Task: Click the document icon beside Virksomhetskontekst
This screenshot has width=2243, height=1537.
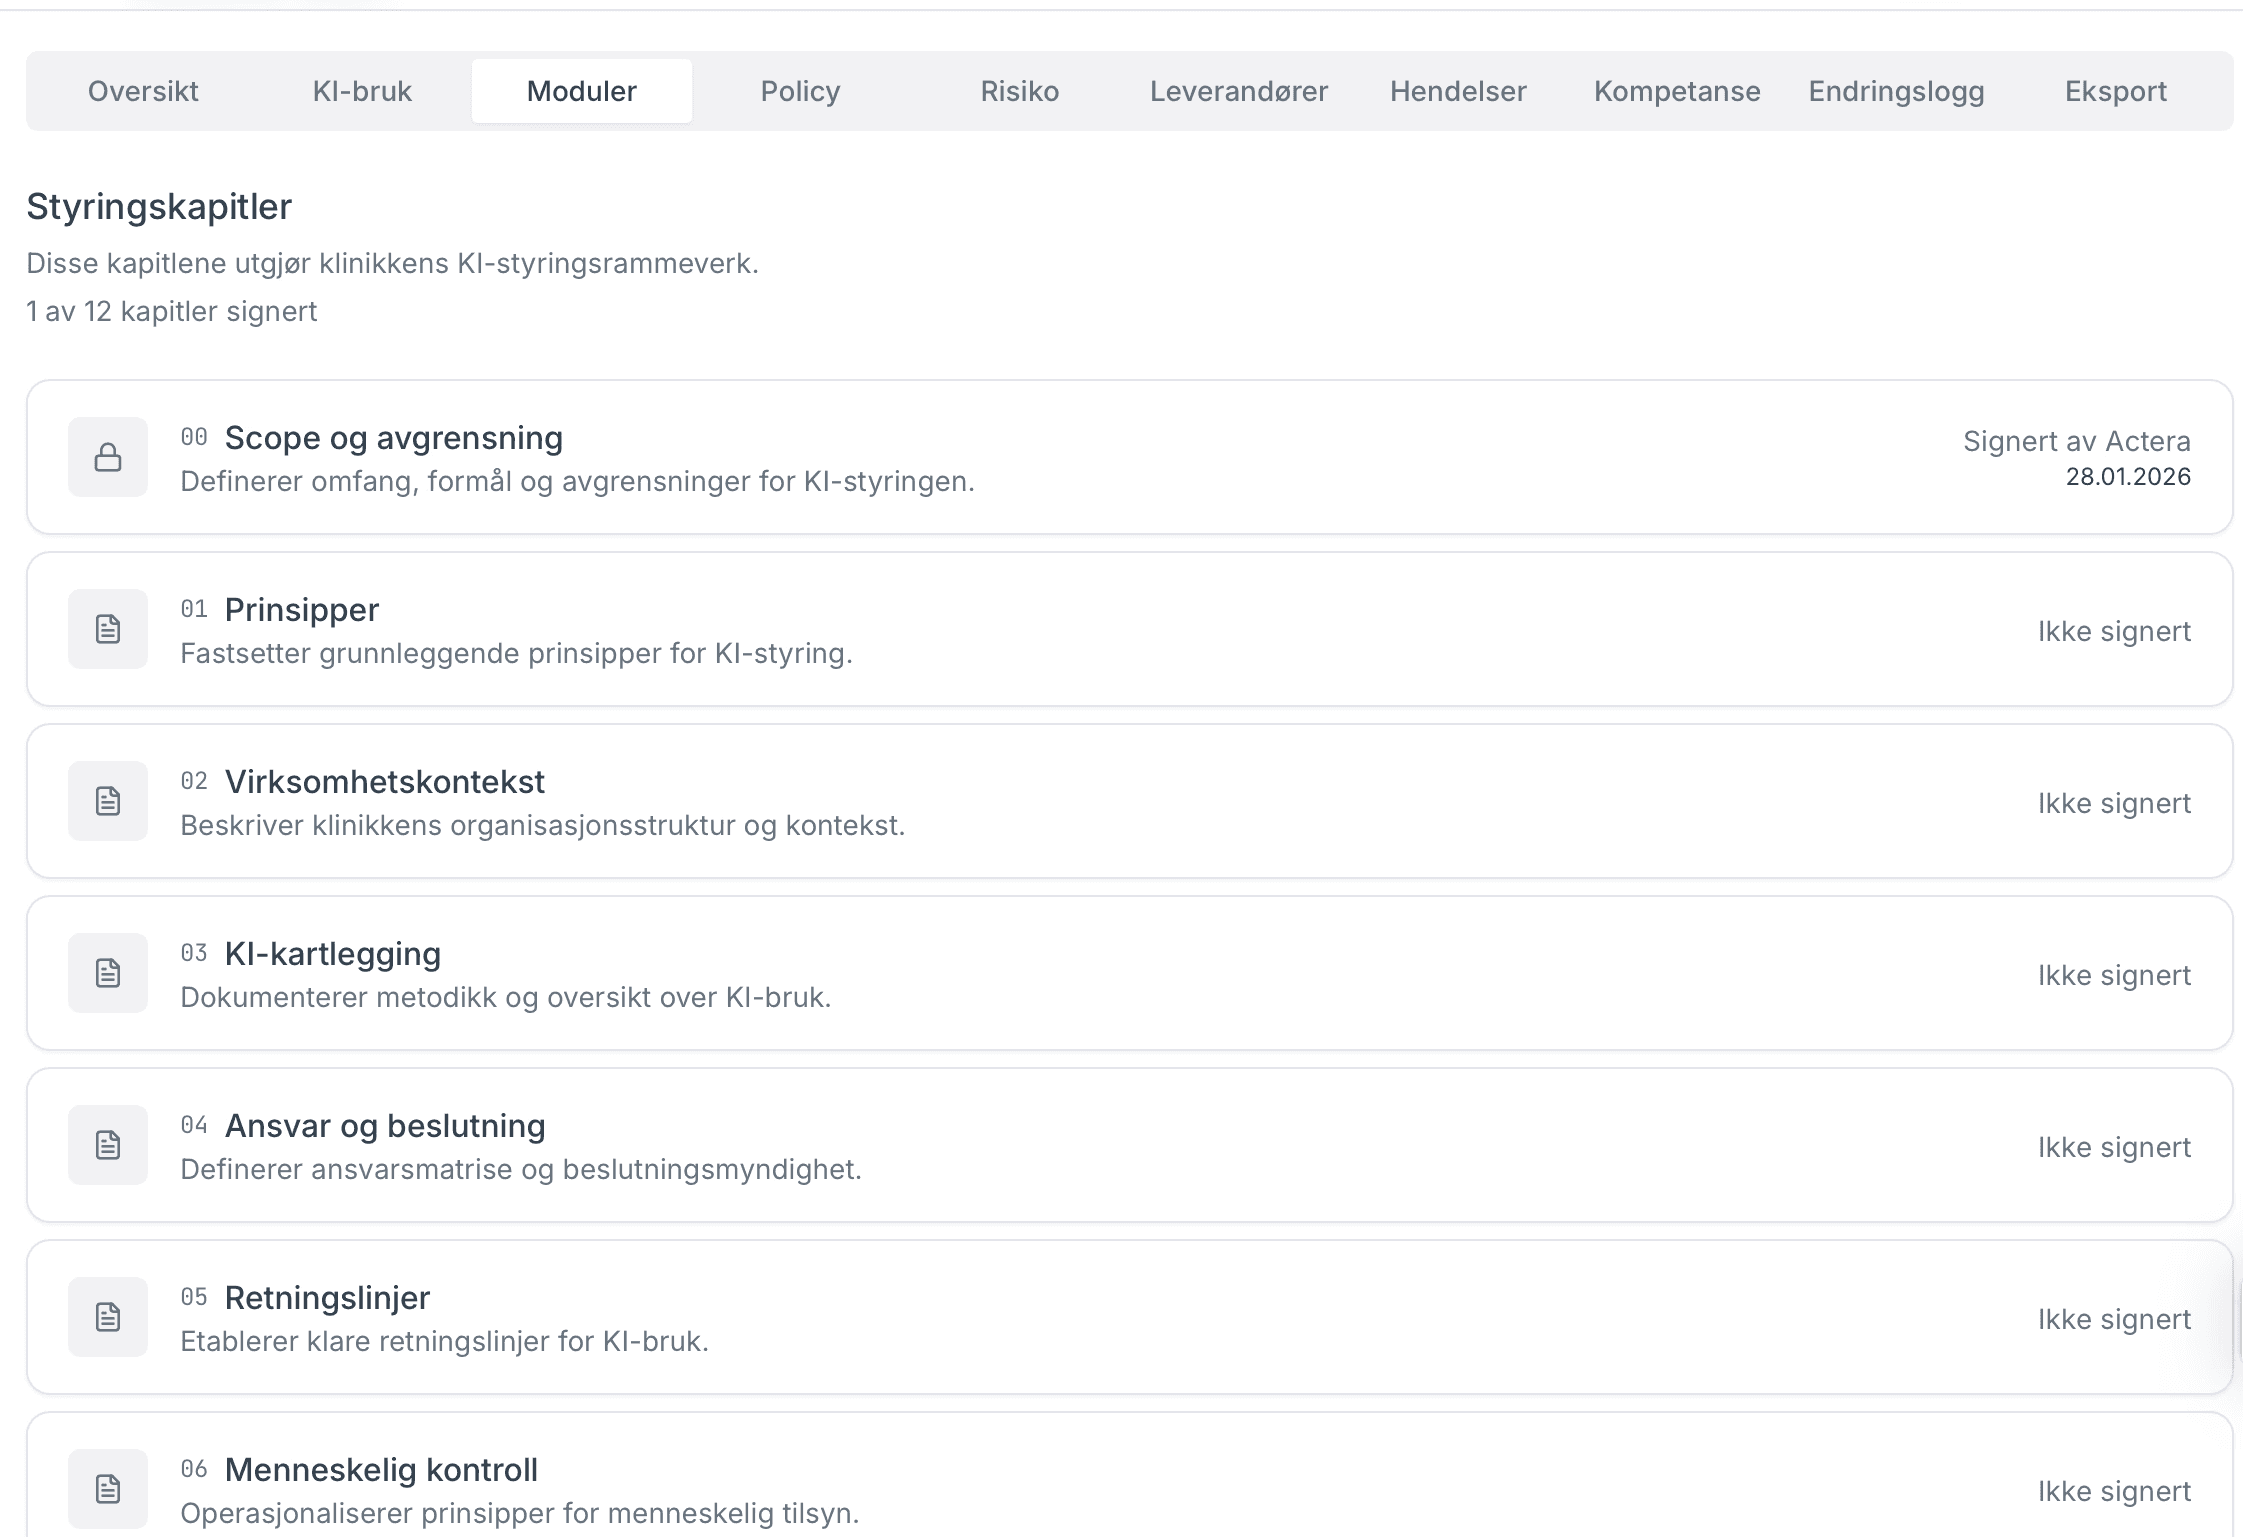Action: pos(108,801)
